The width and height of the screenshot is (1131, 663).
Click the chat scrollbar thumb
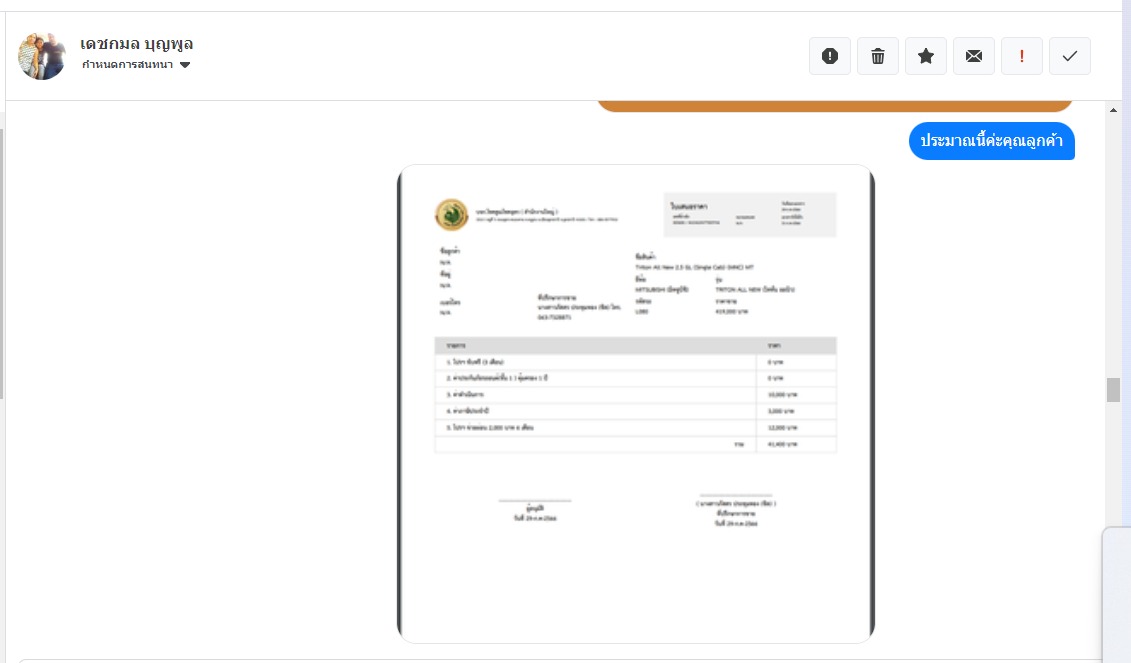click(1113, 390)
